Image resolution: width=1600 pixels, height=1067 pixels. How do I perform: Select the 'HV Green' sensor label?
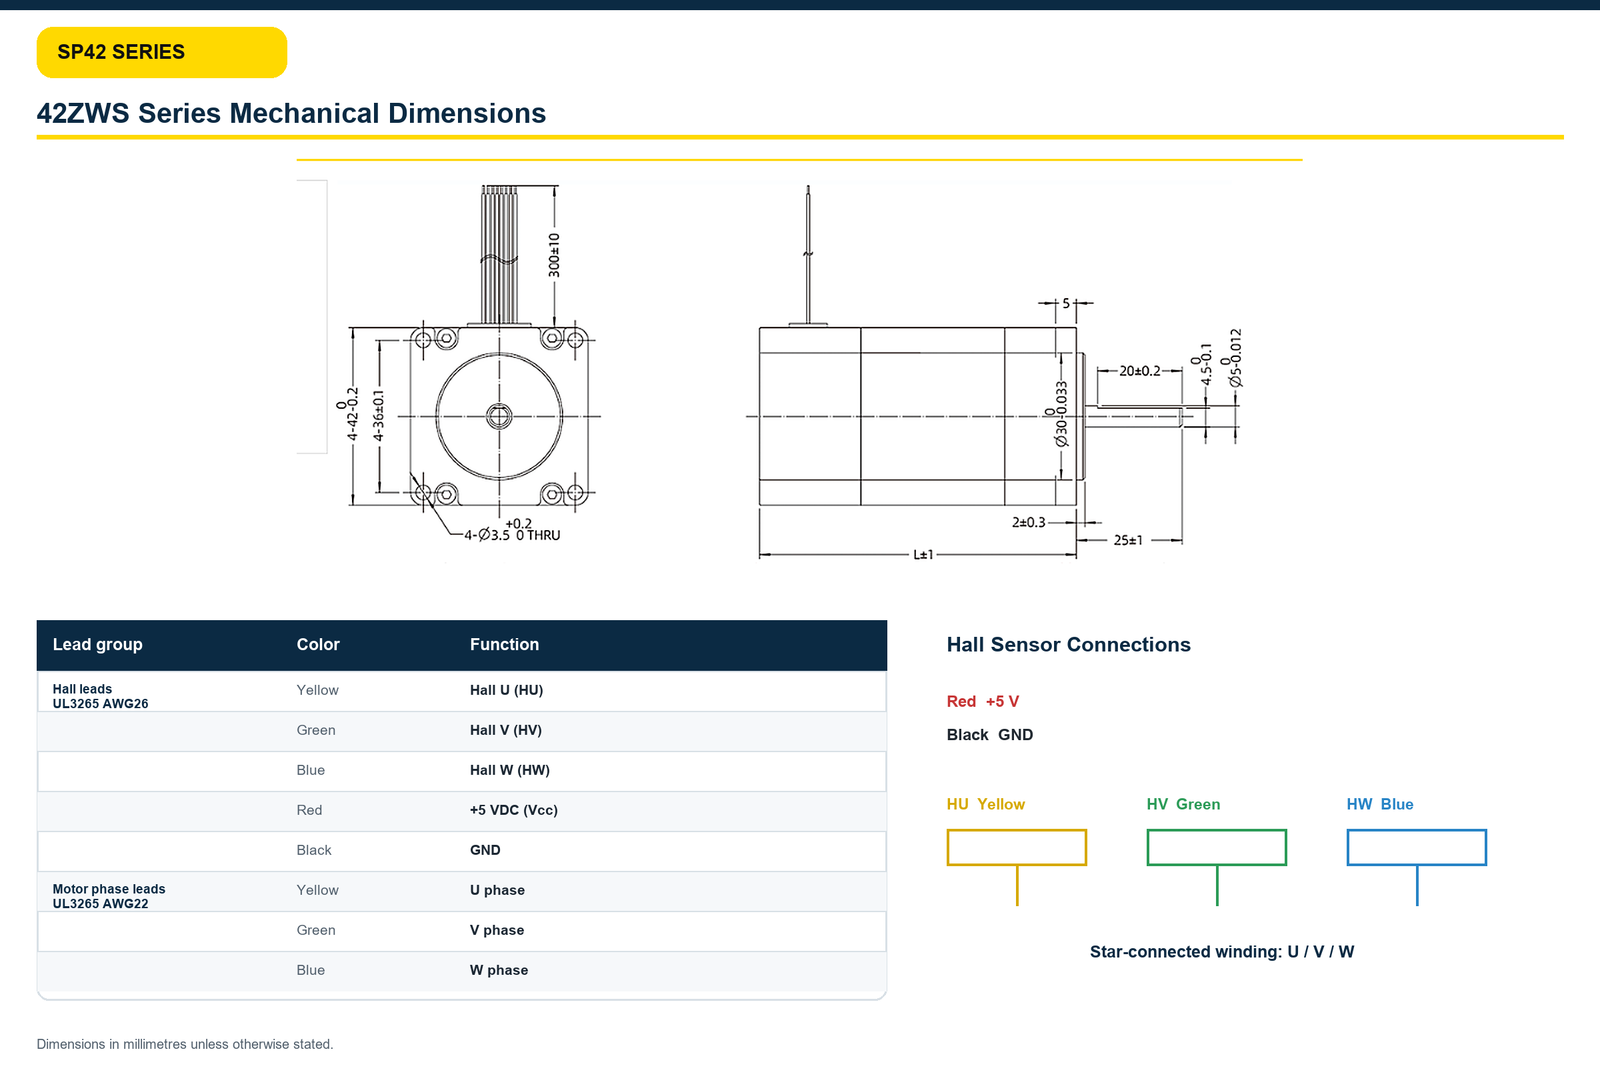tap(1183, 804)
